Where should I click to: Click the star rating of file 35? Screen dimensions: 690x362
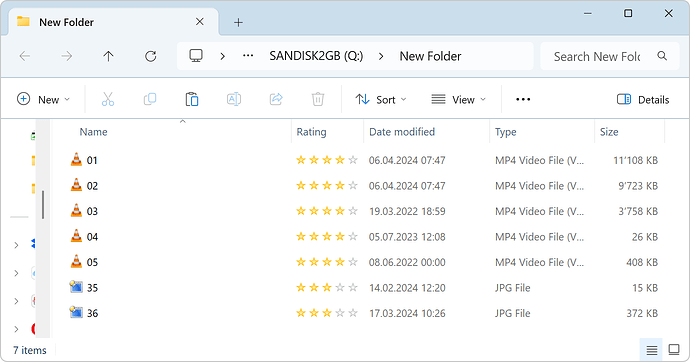327,288
